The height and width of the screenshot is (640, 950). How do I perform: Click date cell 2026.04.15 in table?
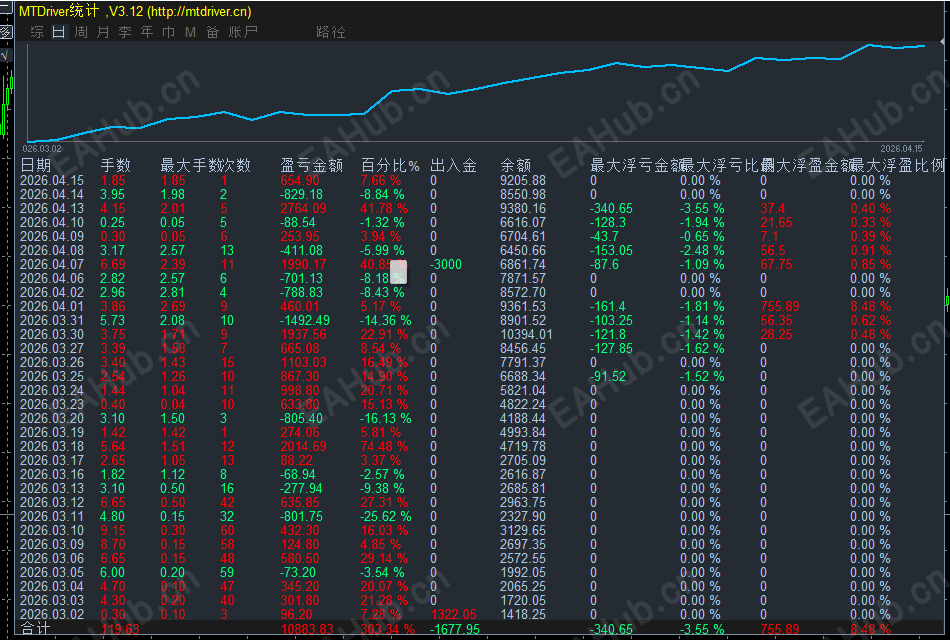[51, 181]
